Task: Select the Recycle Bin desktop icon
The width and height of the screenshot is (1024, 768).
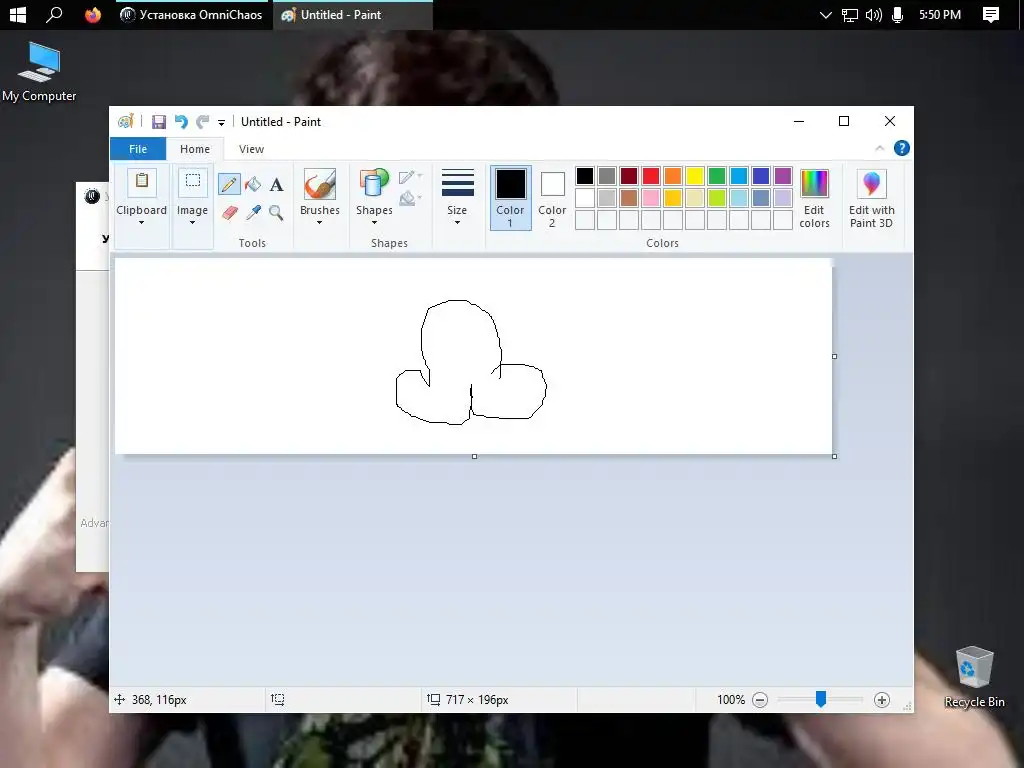Action: [974, 677]
